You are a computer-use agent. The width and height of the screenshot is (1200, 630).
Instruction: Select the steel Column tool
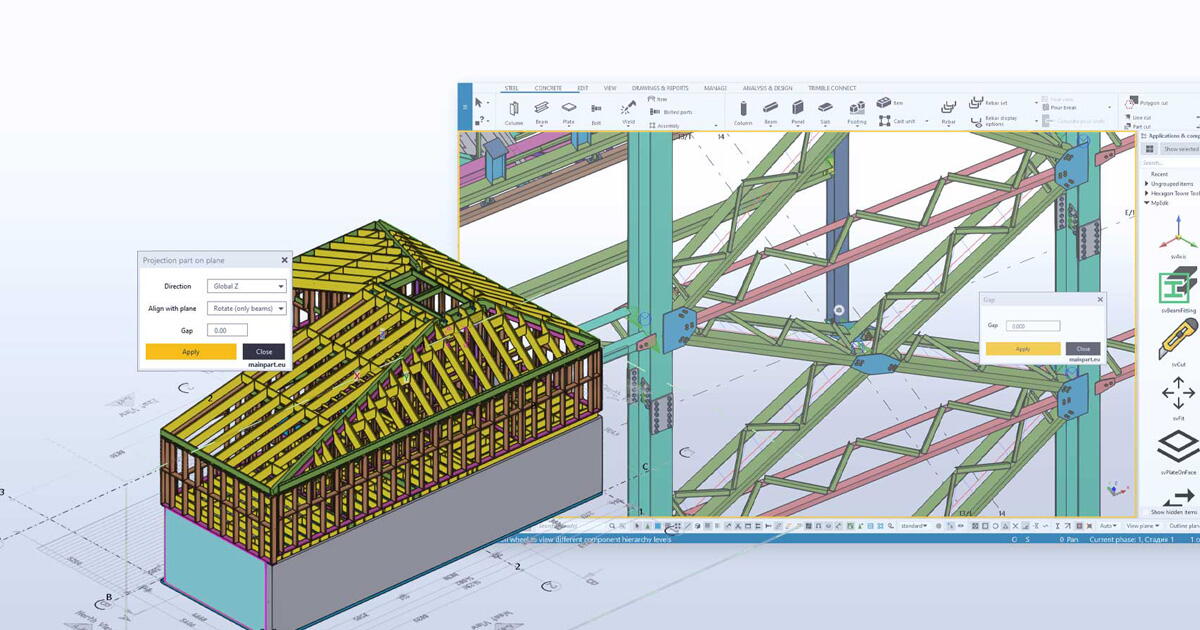point(513,109)
